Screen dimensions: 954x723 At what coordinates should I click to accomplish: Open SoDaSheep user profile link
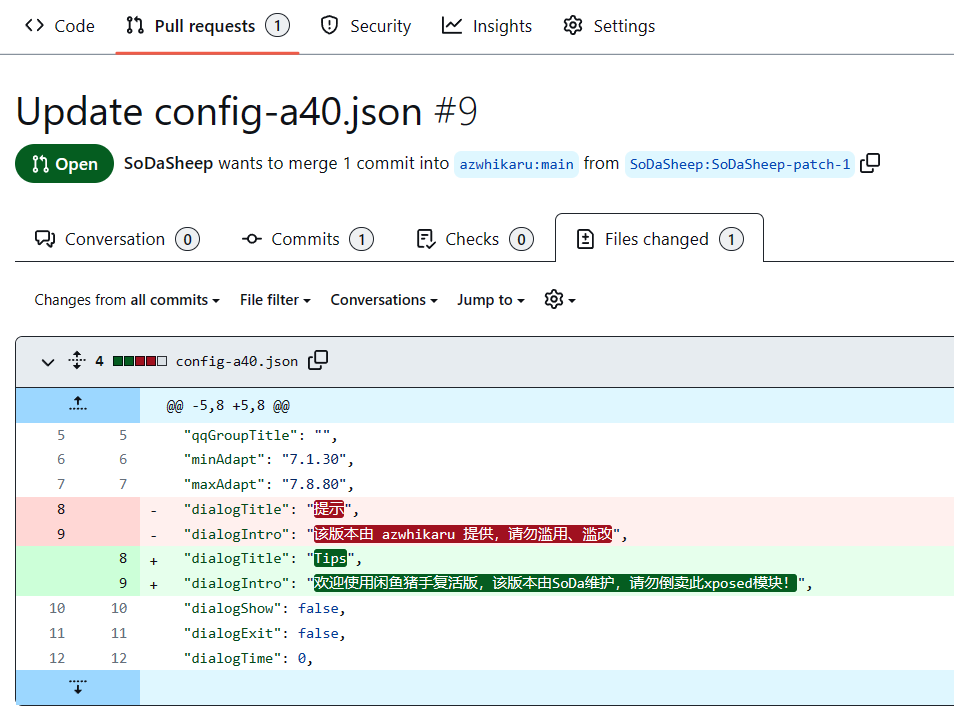169,164
